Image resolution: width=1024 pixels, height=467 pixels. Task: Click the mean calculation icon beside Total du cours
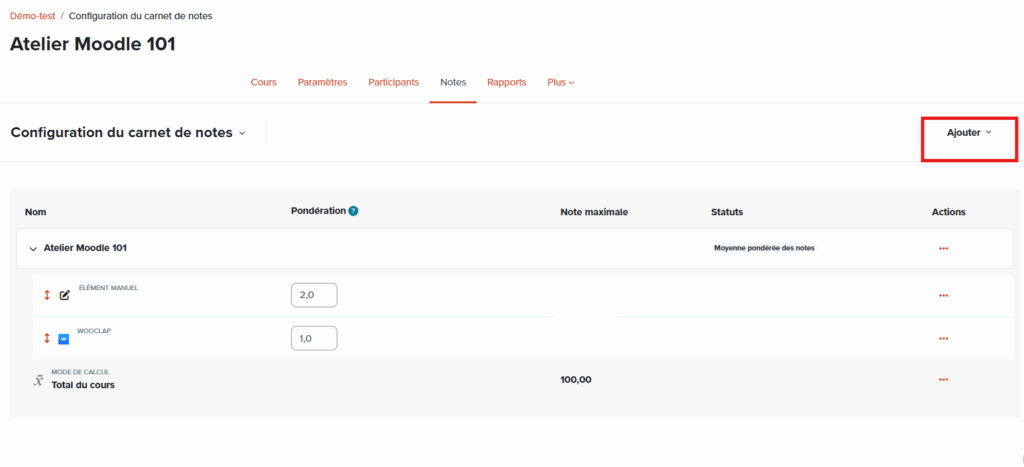38,380
